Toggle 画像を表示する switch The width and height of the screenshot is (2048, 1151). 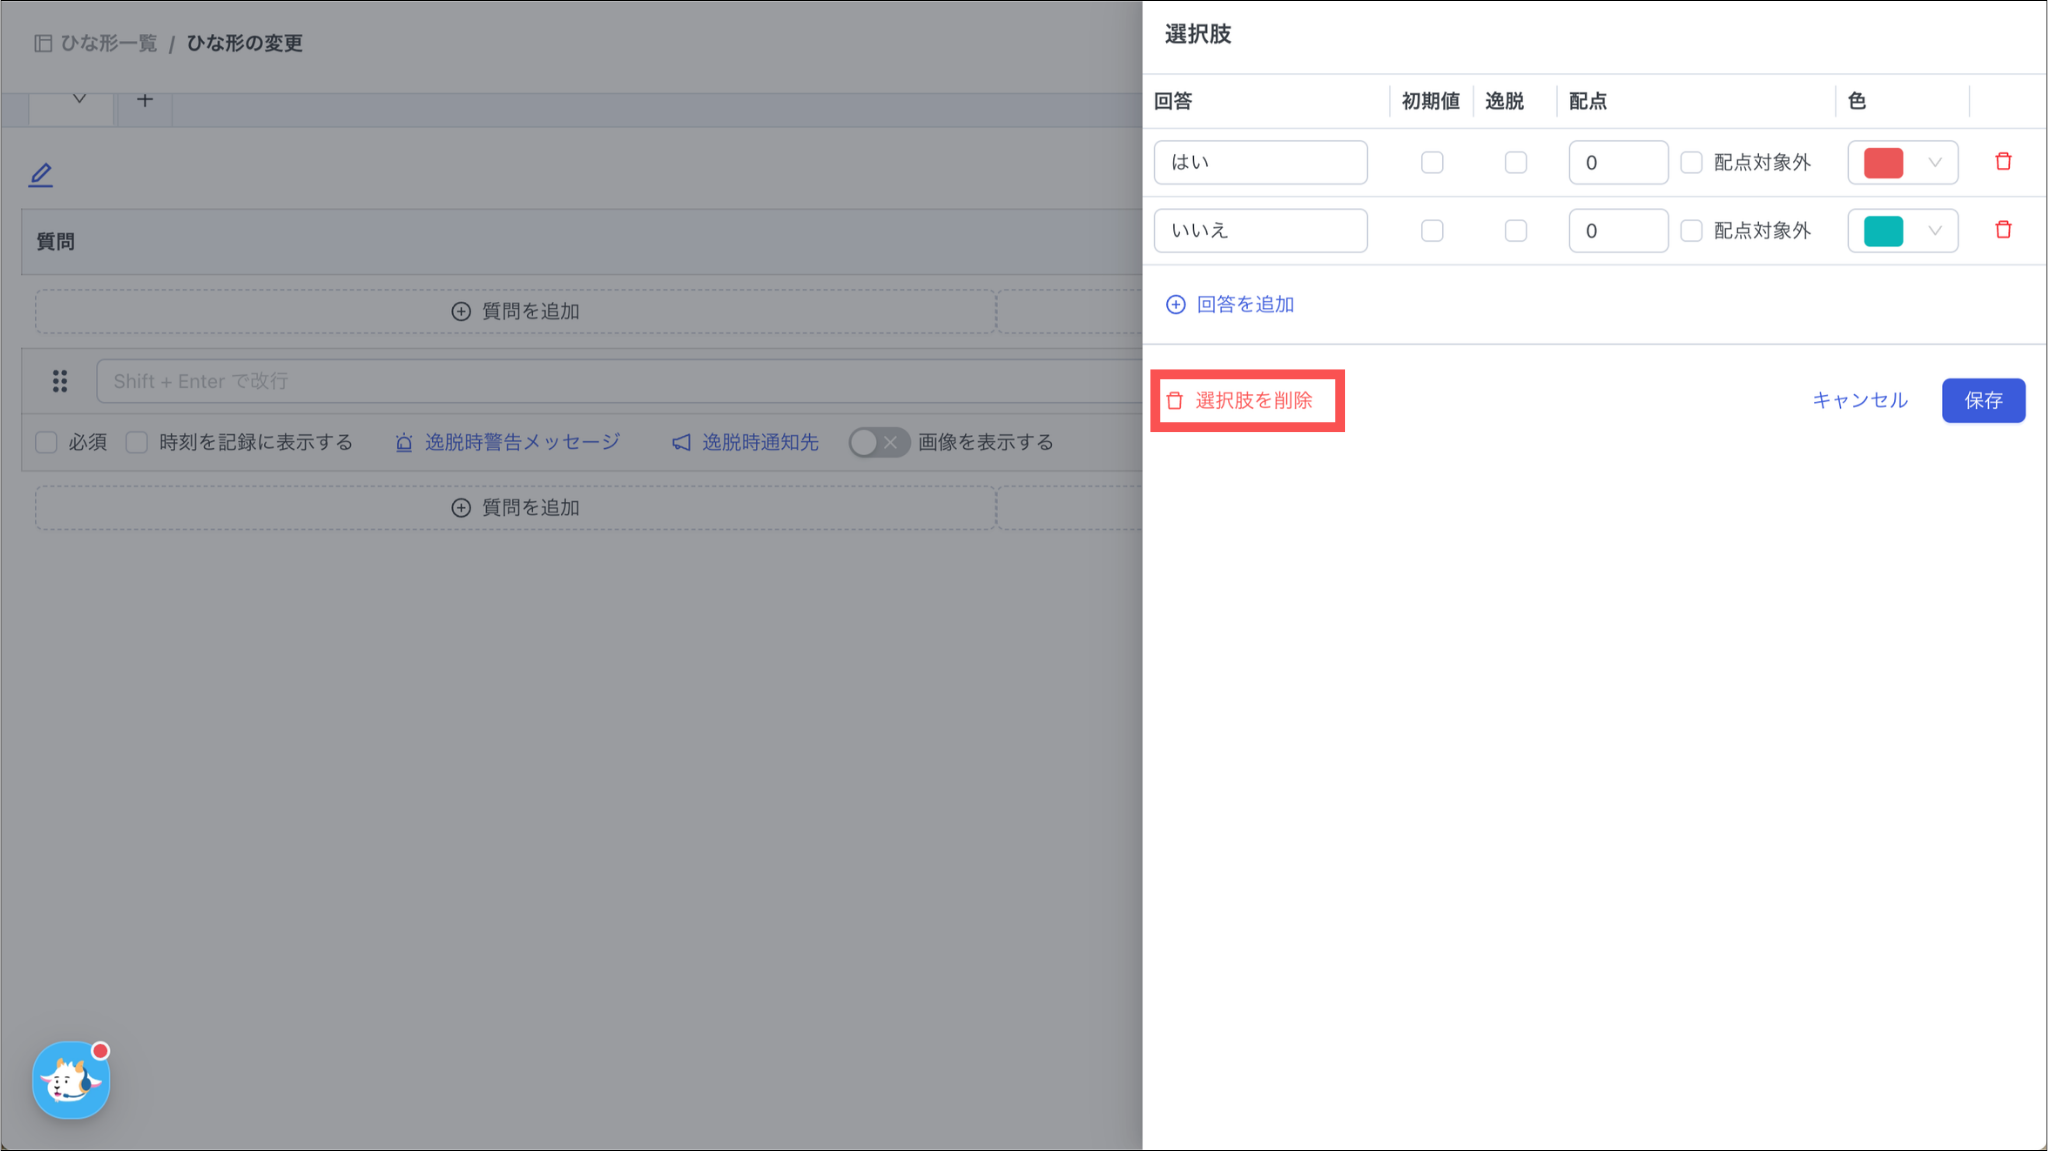pyautogui.click(x=878, y=442)
